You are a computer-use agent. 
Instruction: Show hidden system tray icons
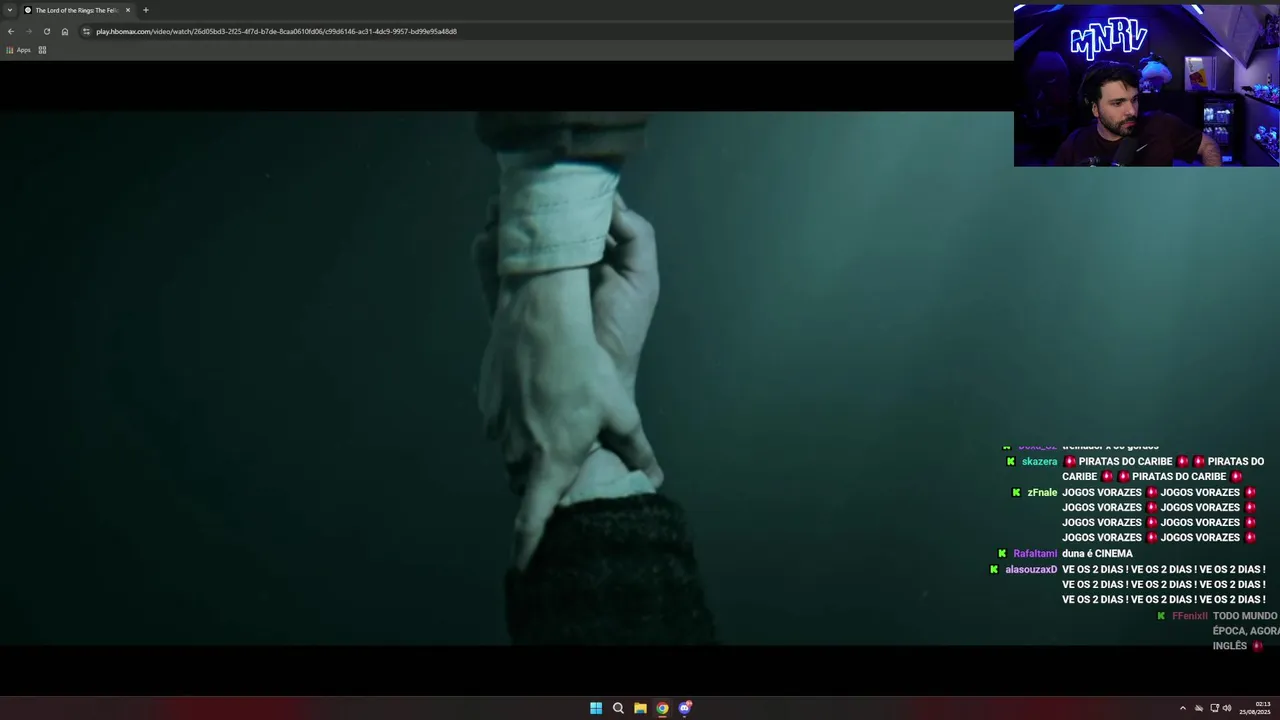[1183, 708]
